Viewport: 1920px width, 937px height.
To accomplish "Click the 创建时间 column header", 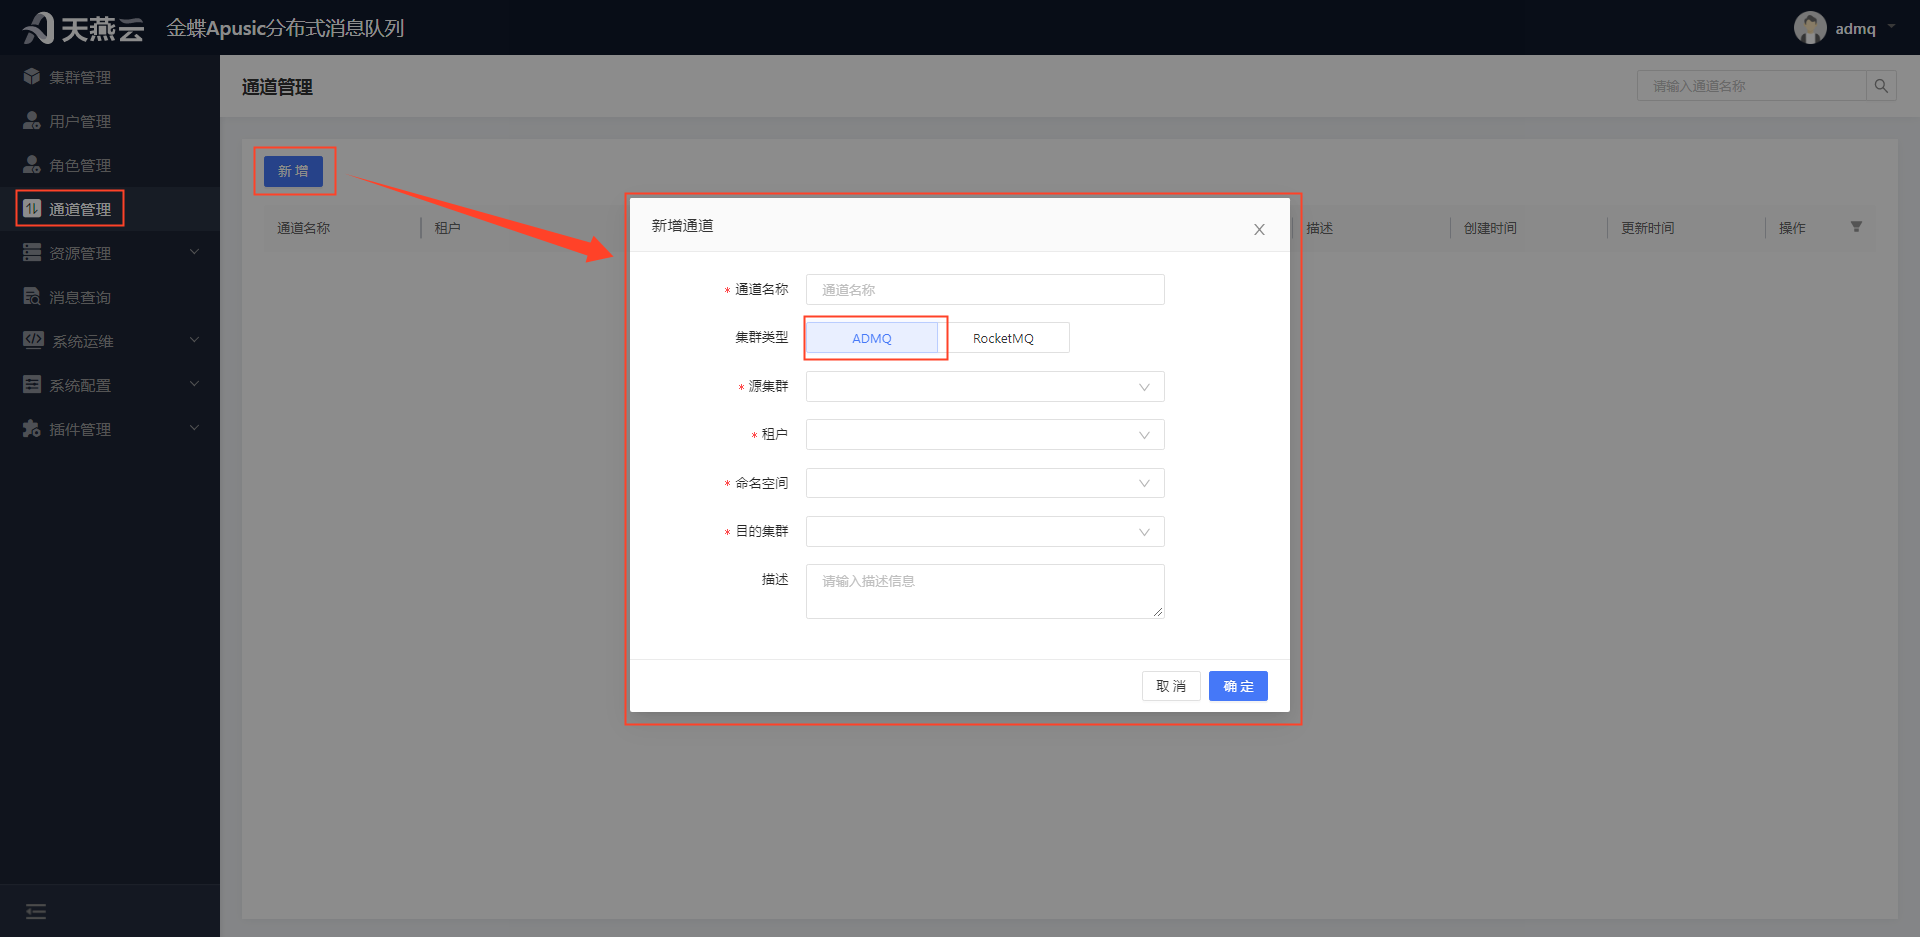I will click(1490, 228).
